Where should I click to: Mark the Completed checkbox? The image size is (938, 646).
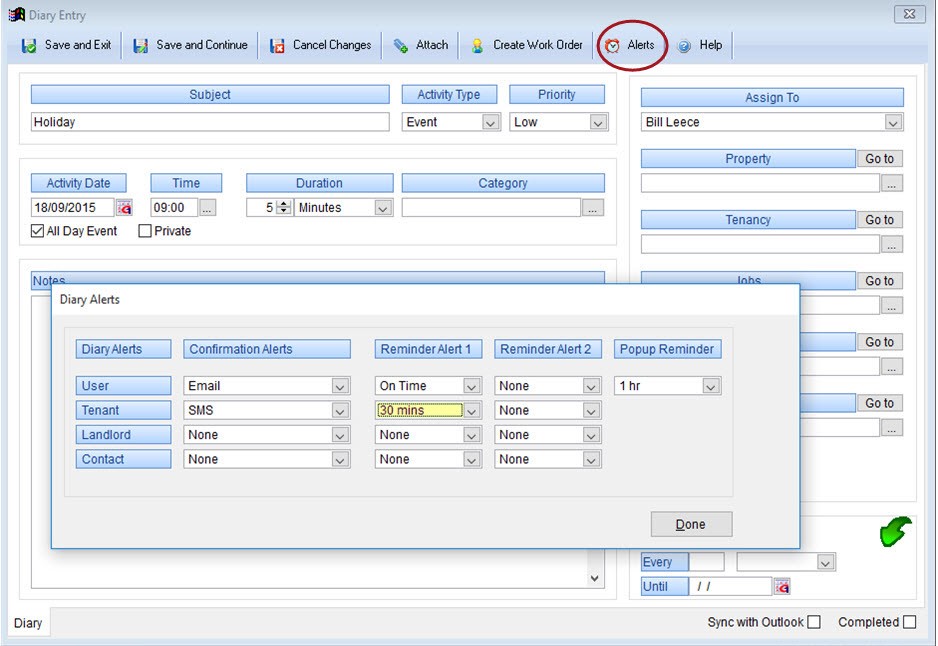pos(909,622)
